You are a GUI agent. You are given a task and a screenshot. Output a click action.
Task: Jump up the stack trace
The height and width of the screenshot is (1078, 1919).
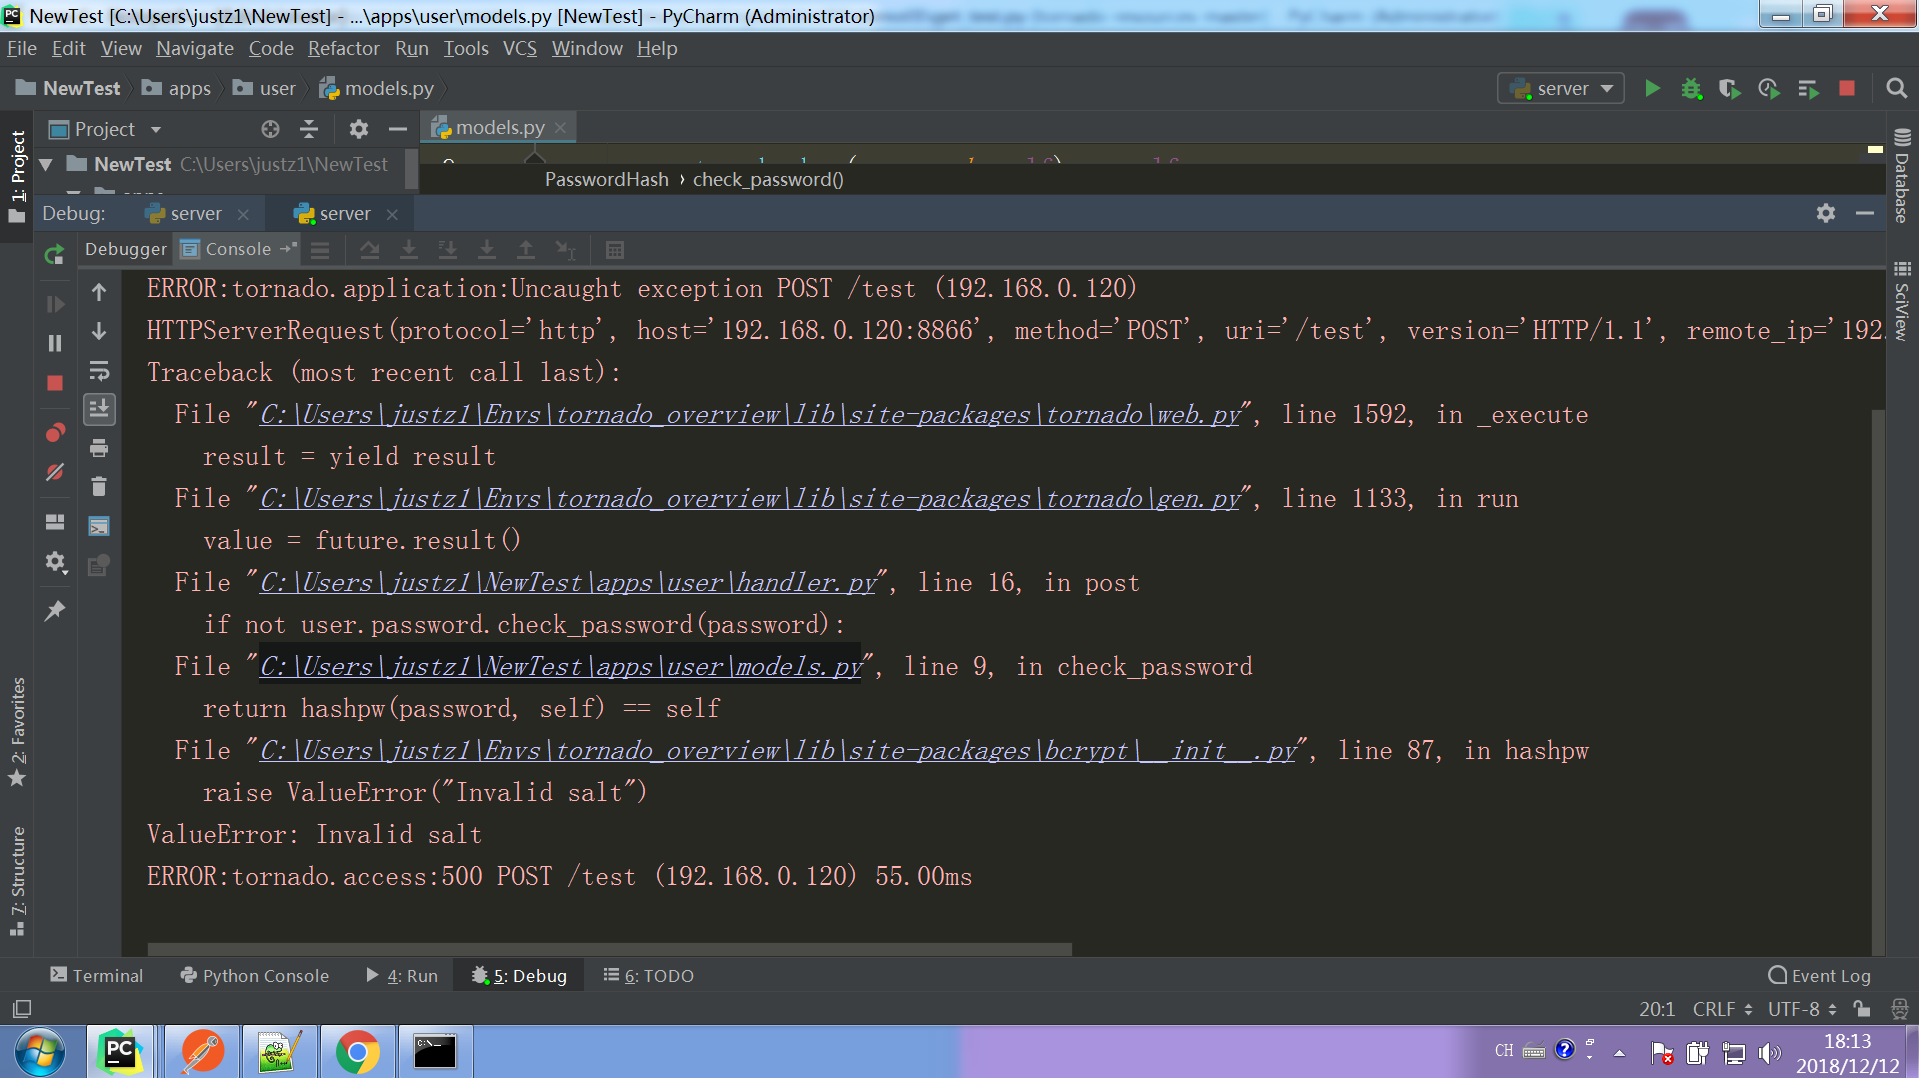pyautogui.click(x=99, y=292)
